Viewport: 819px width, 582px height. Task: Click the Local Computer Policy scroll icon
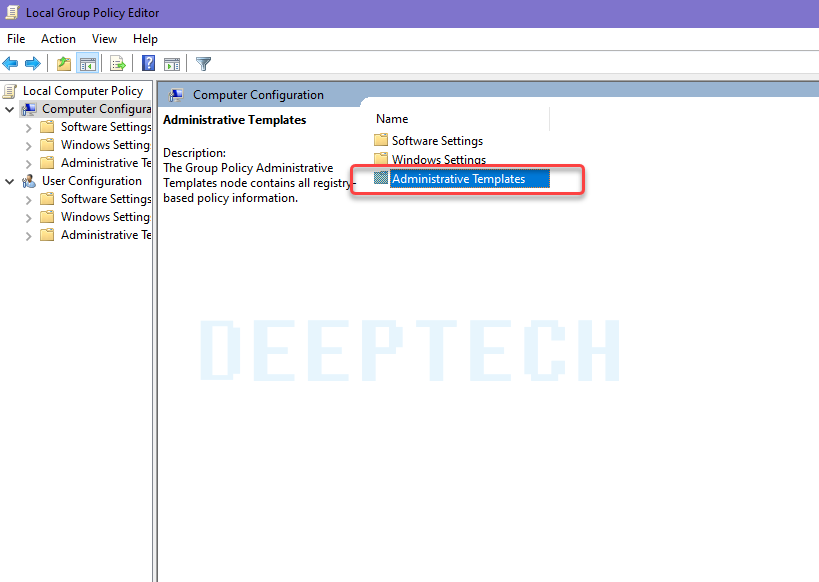point(9,91)
